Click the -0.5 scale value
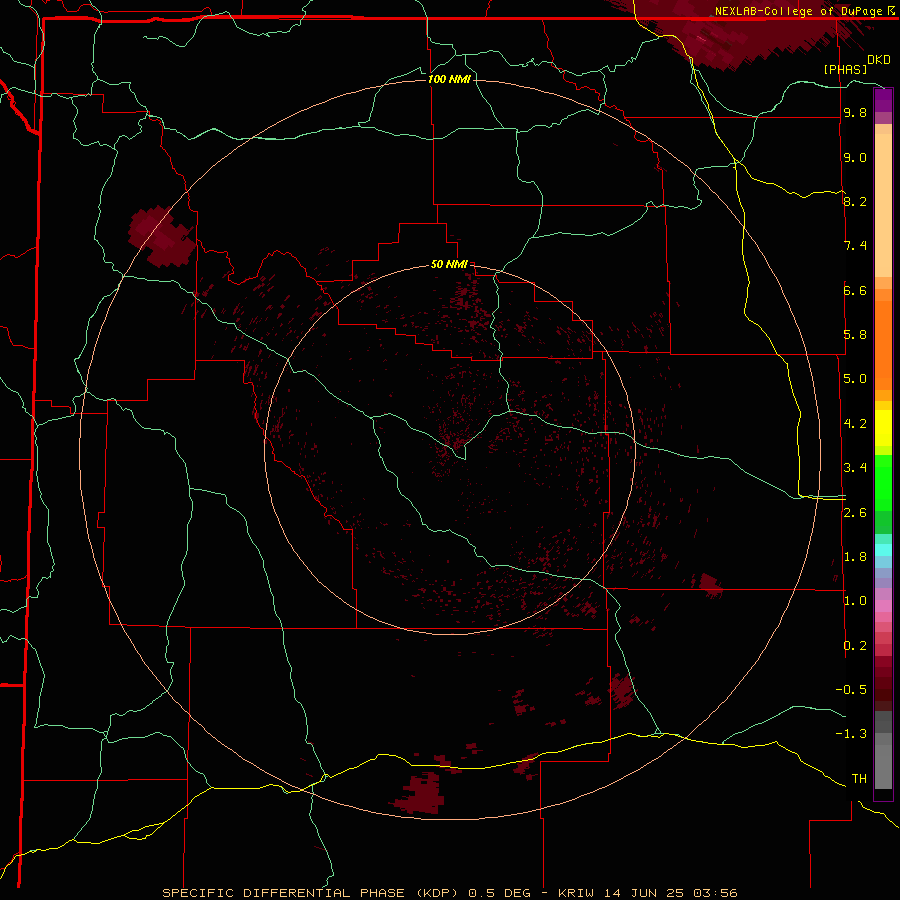 click(851, 690)
